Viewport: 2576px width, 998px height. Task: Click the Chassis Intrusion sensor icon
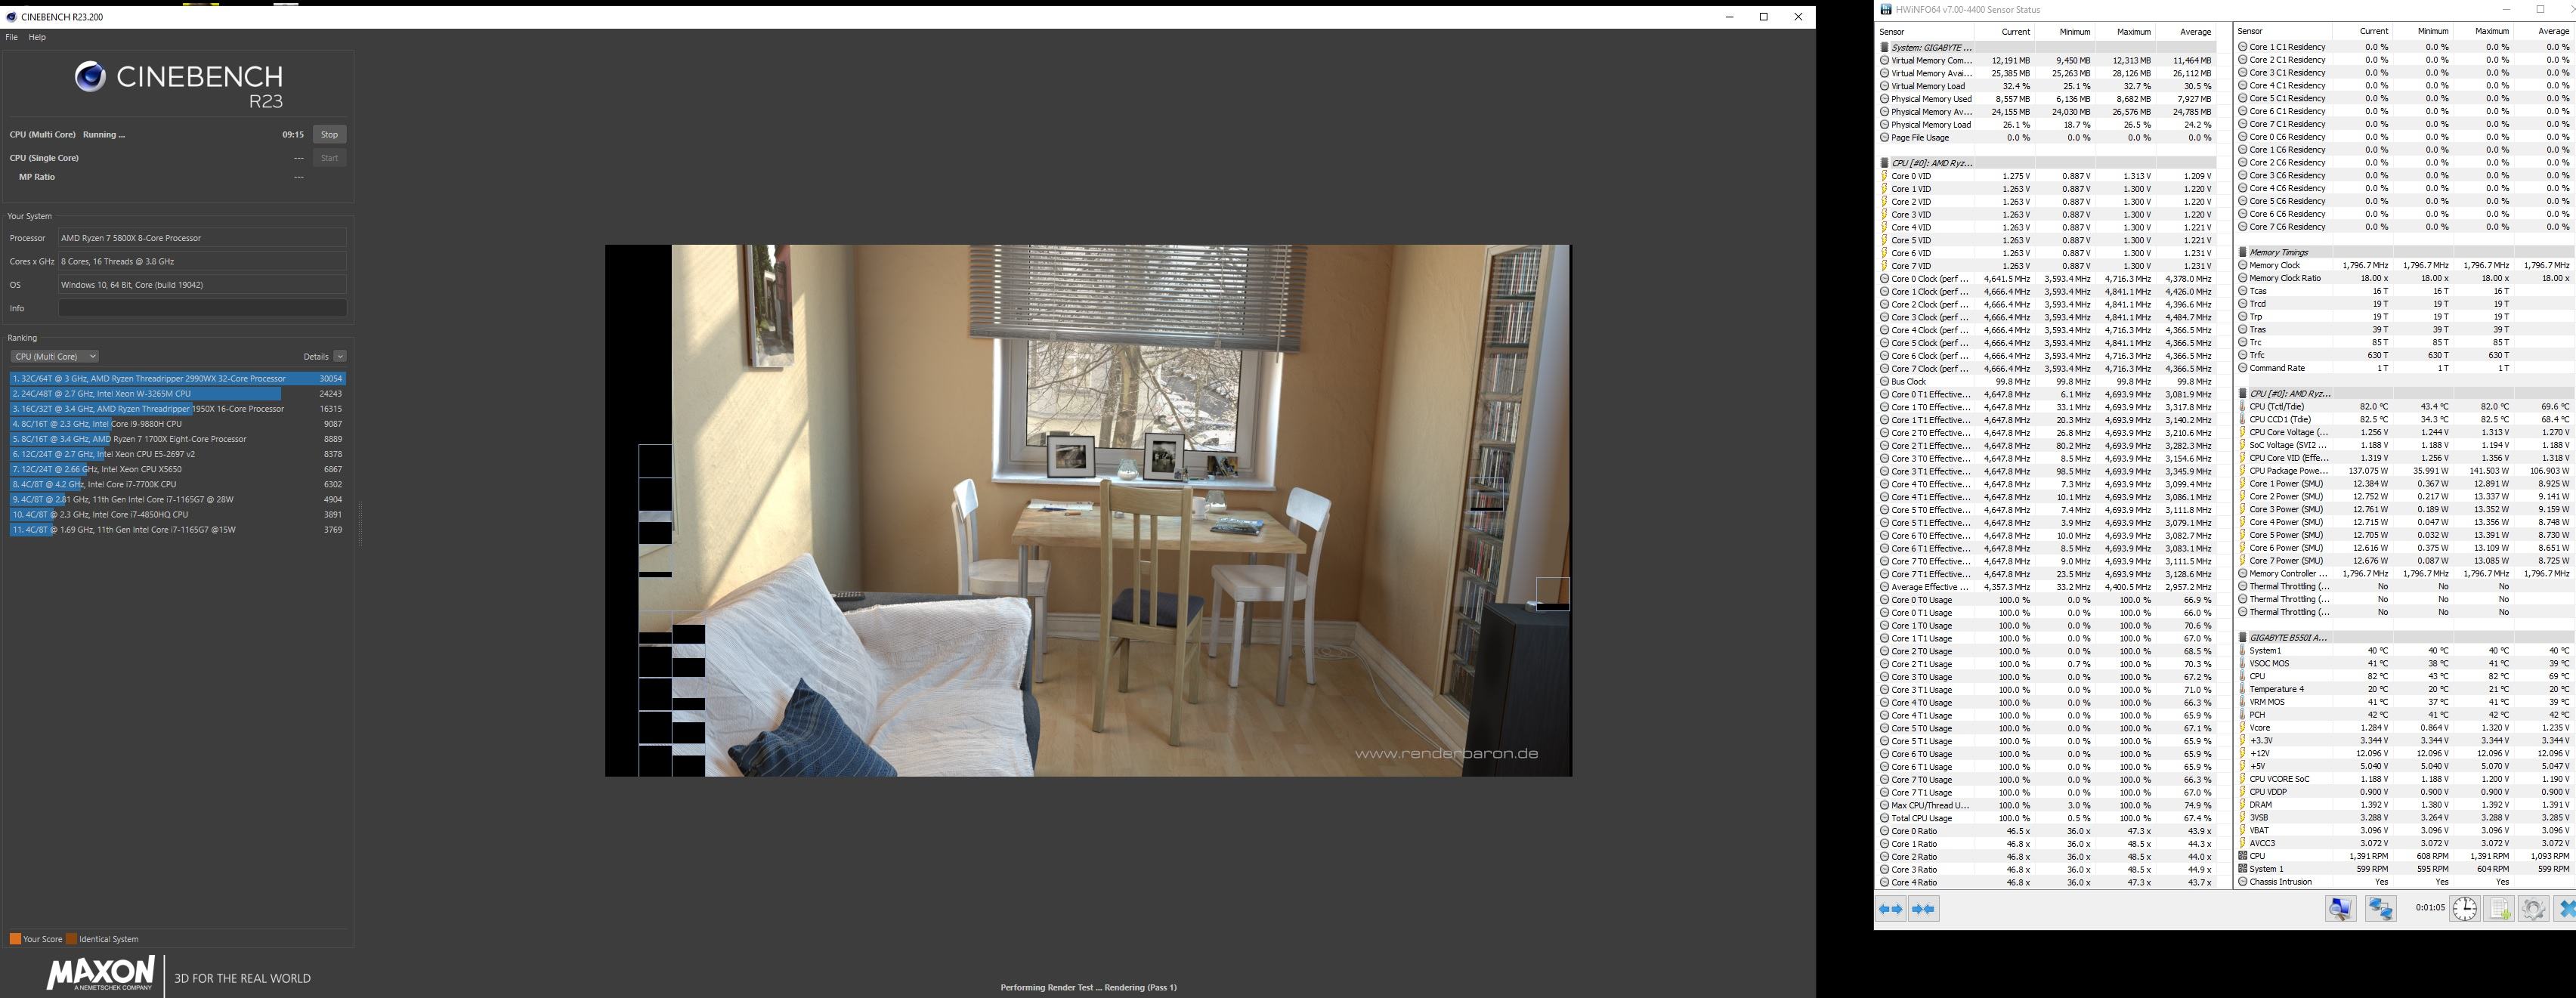coord(2242,882)
